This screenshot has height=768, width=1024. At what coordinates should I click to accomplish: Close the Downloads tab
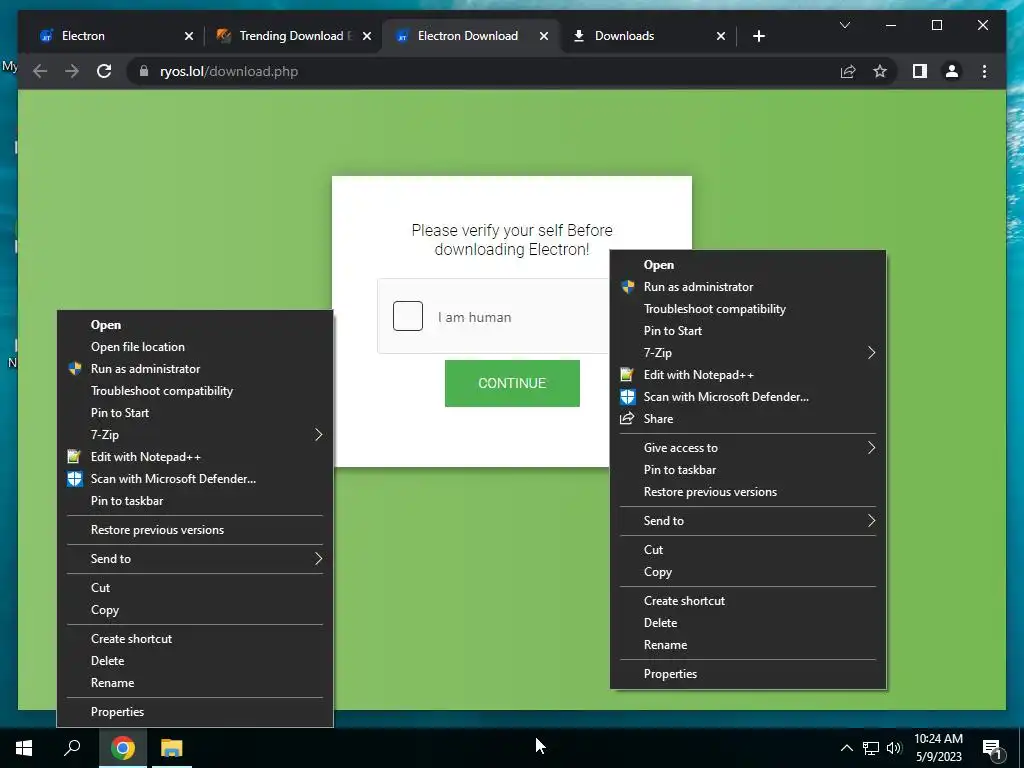pyautogui.click(x=720, y=36)
